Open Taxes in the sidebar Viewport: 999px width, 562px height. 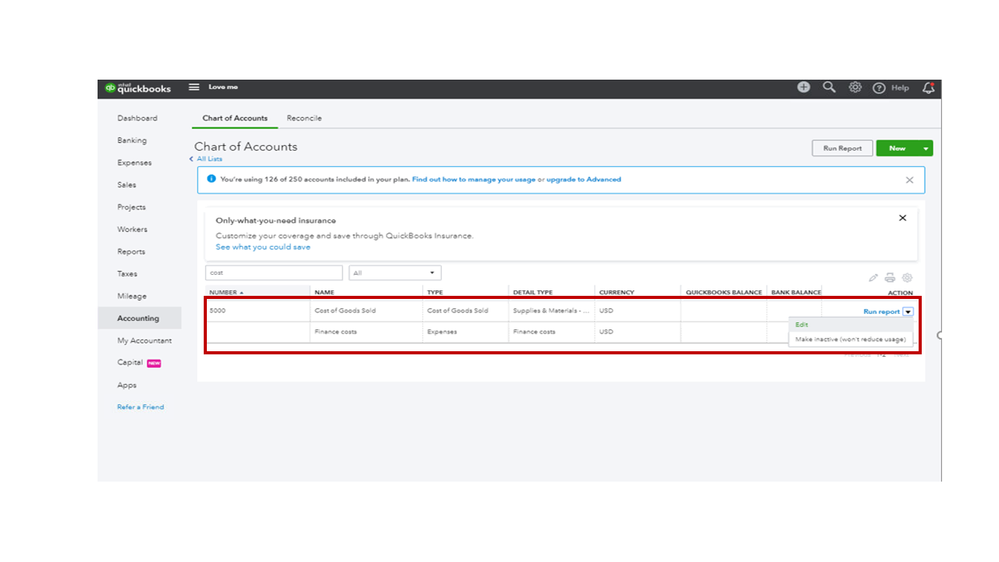(127, 274)
